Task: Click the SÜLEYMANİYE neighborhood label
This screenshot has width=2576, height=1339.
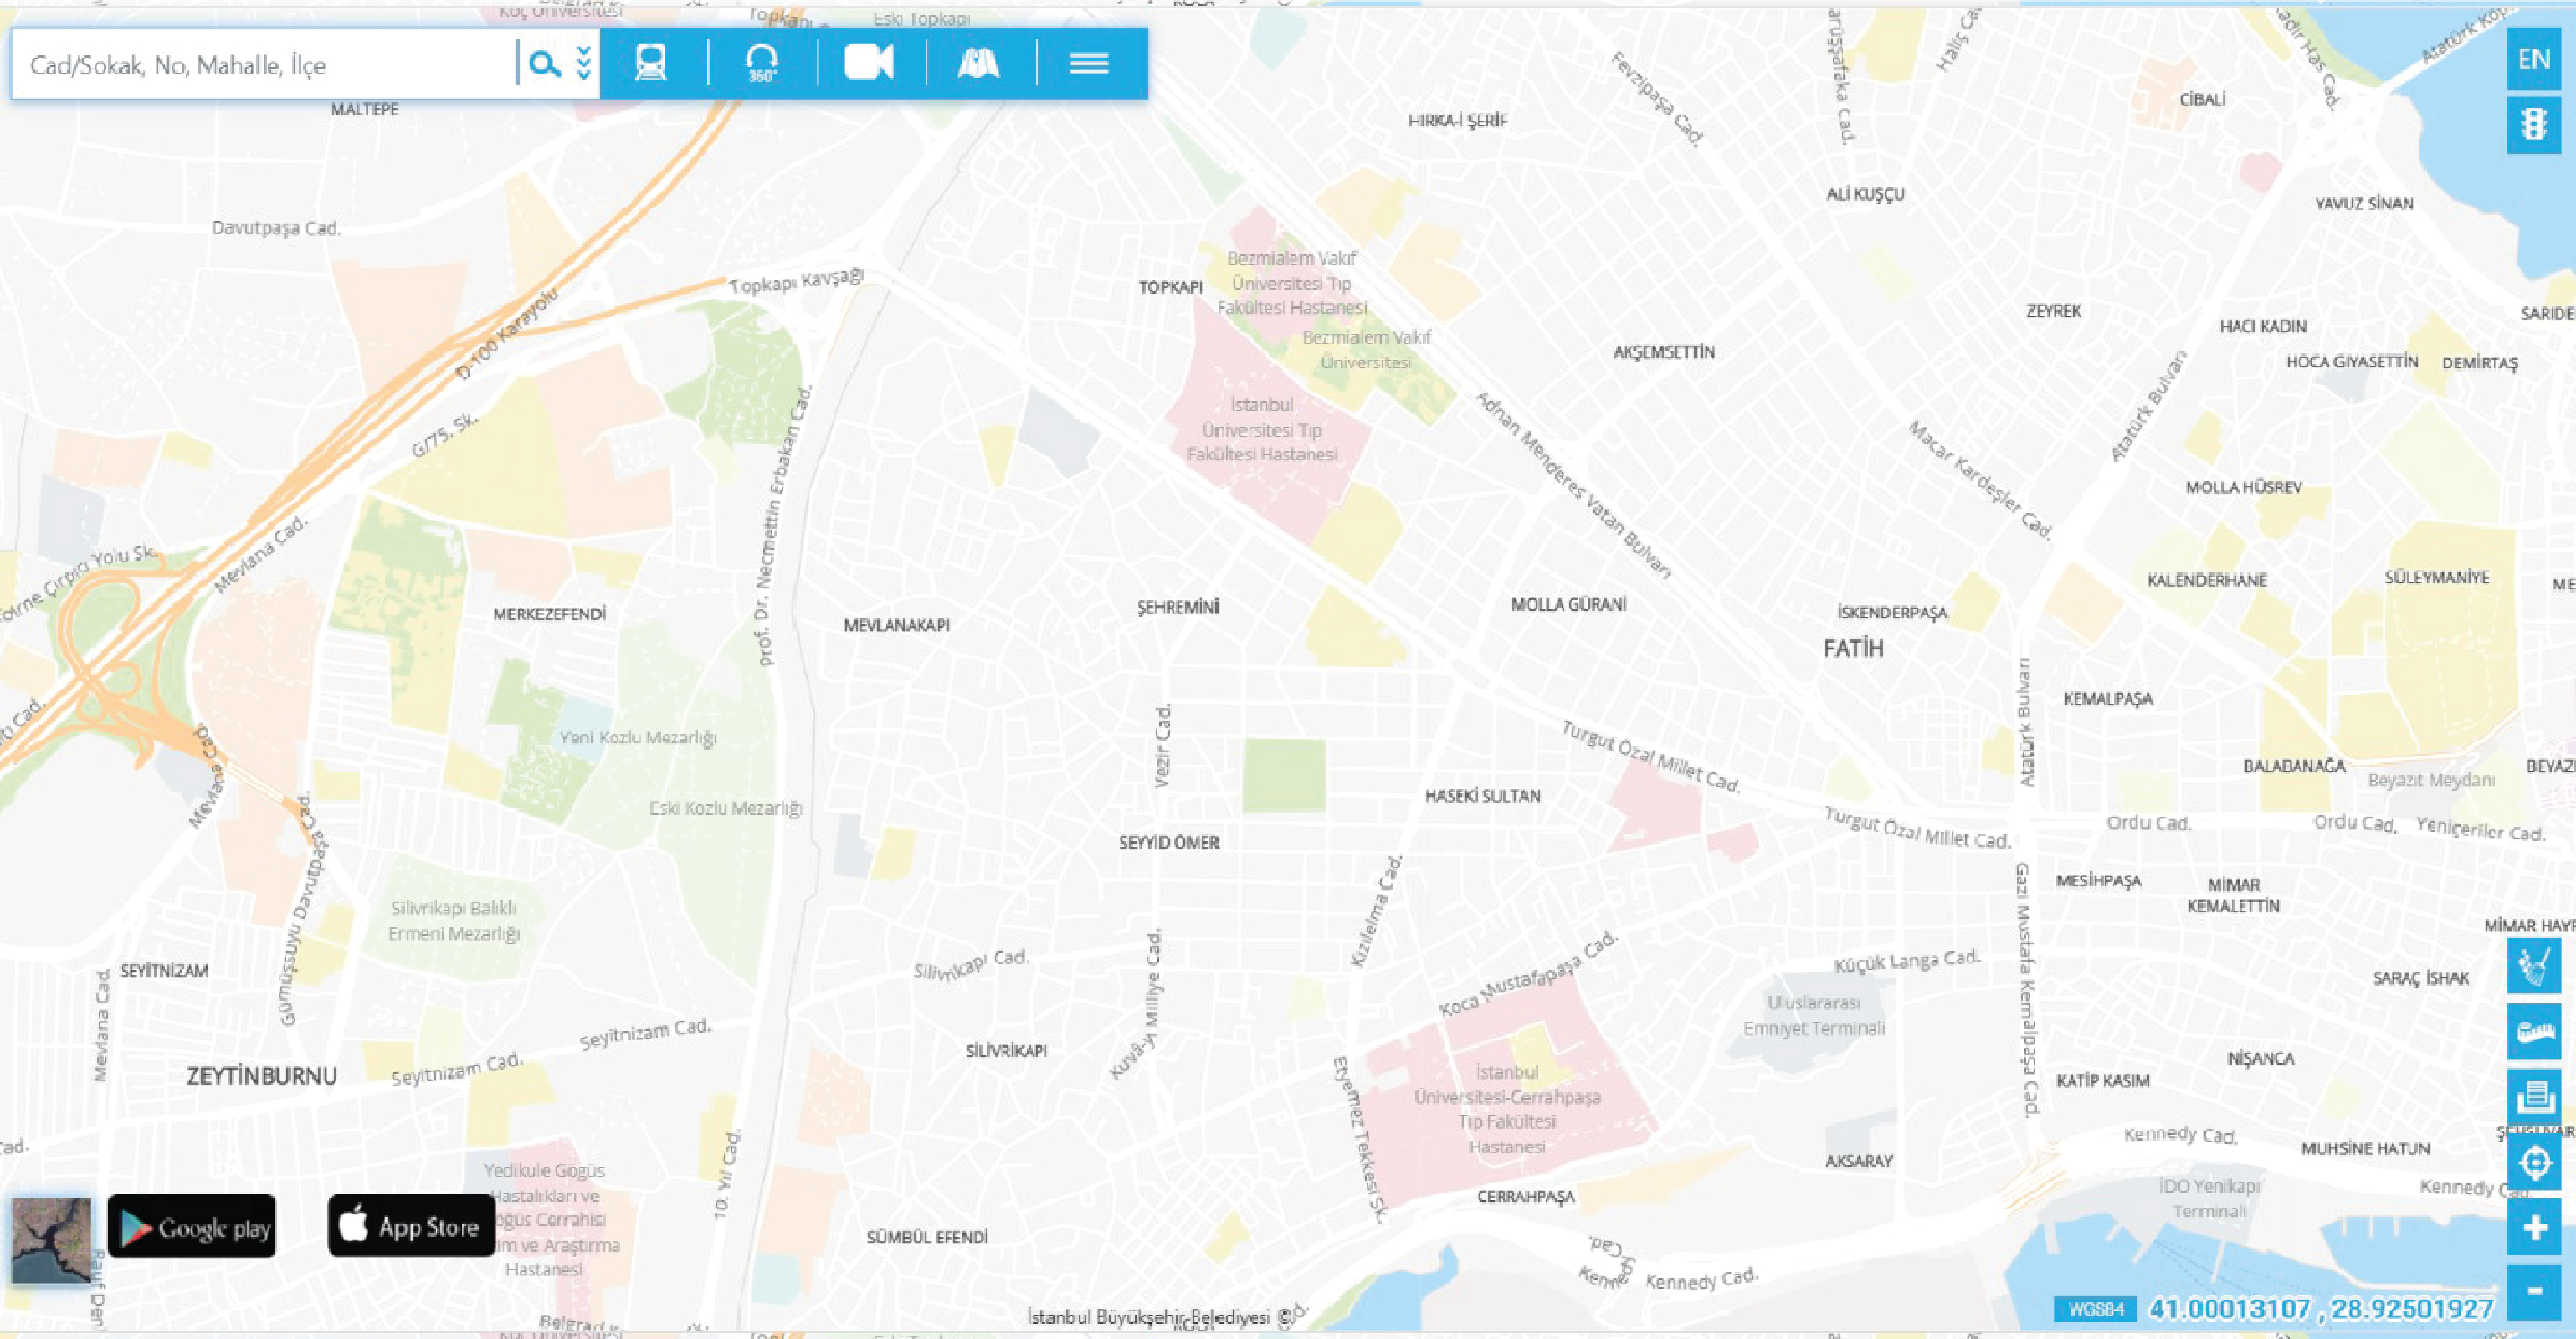Action: (2437, 577)
